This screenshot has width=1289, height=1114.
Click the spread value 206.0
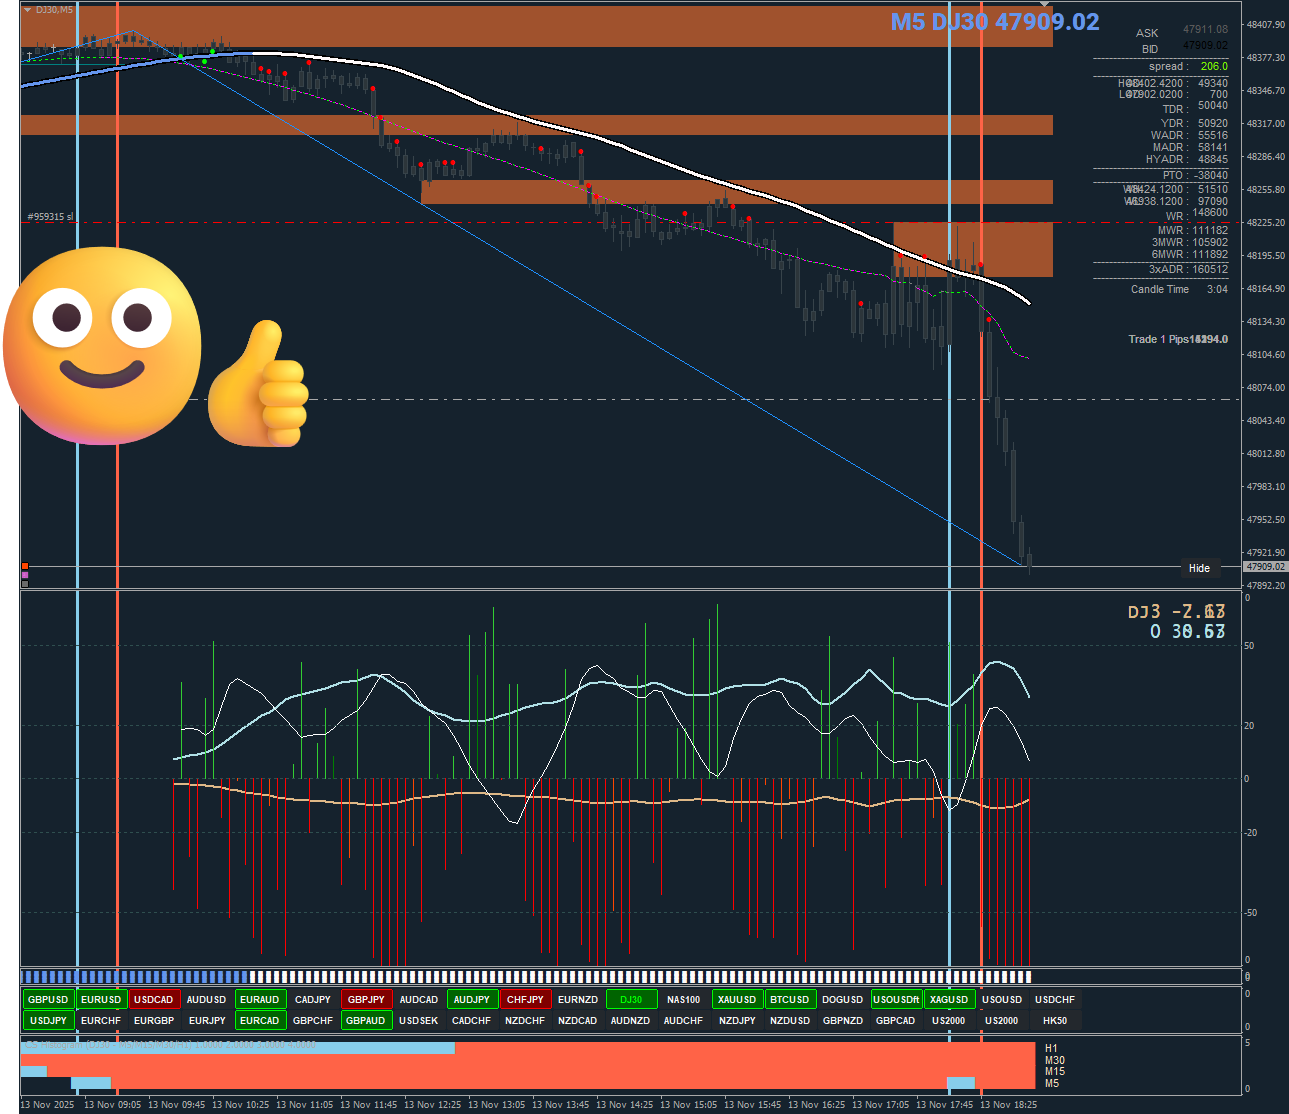1214,66
